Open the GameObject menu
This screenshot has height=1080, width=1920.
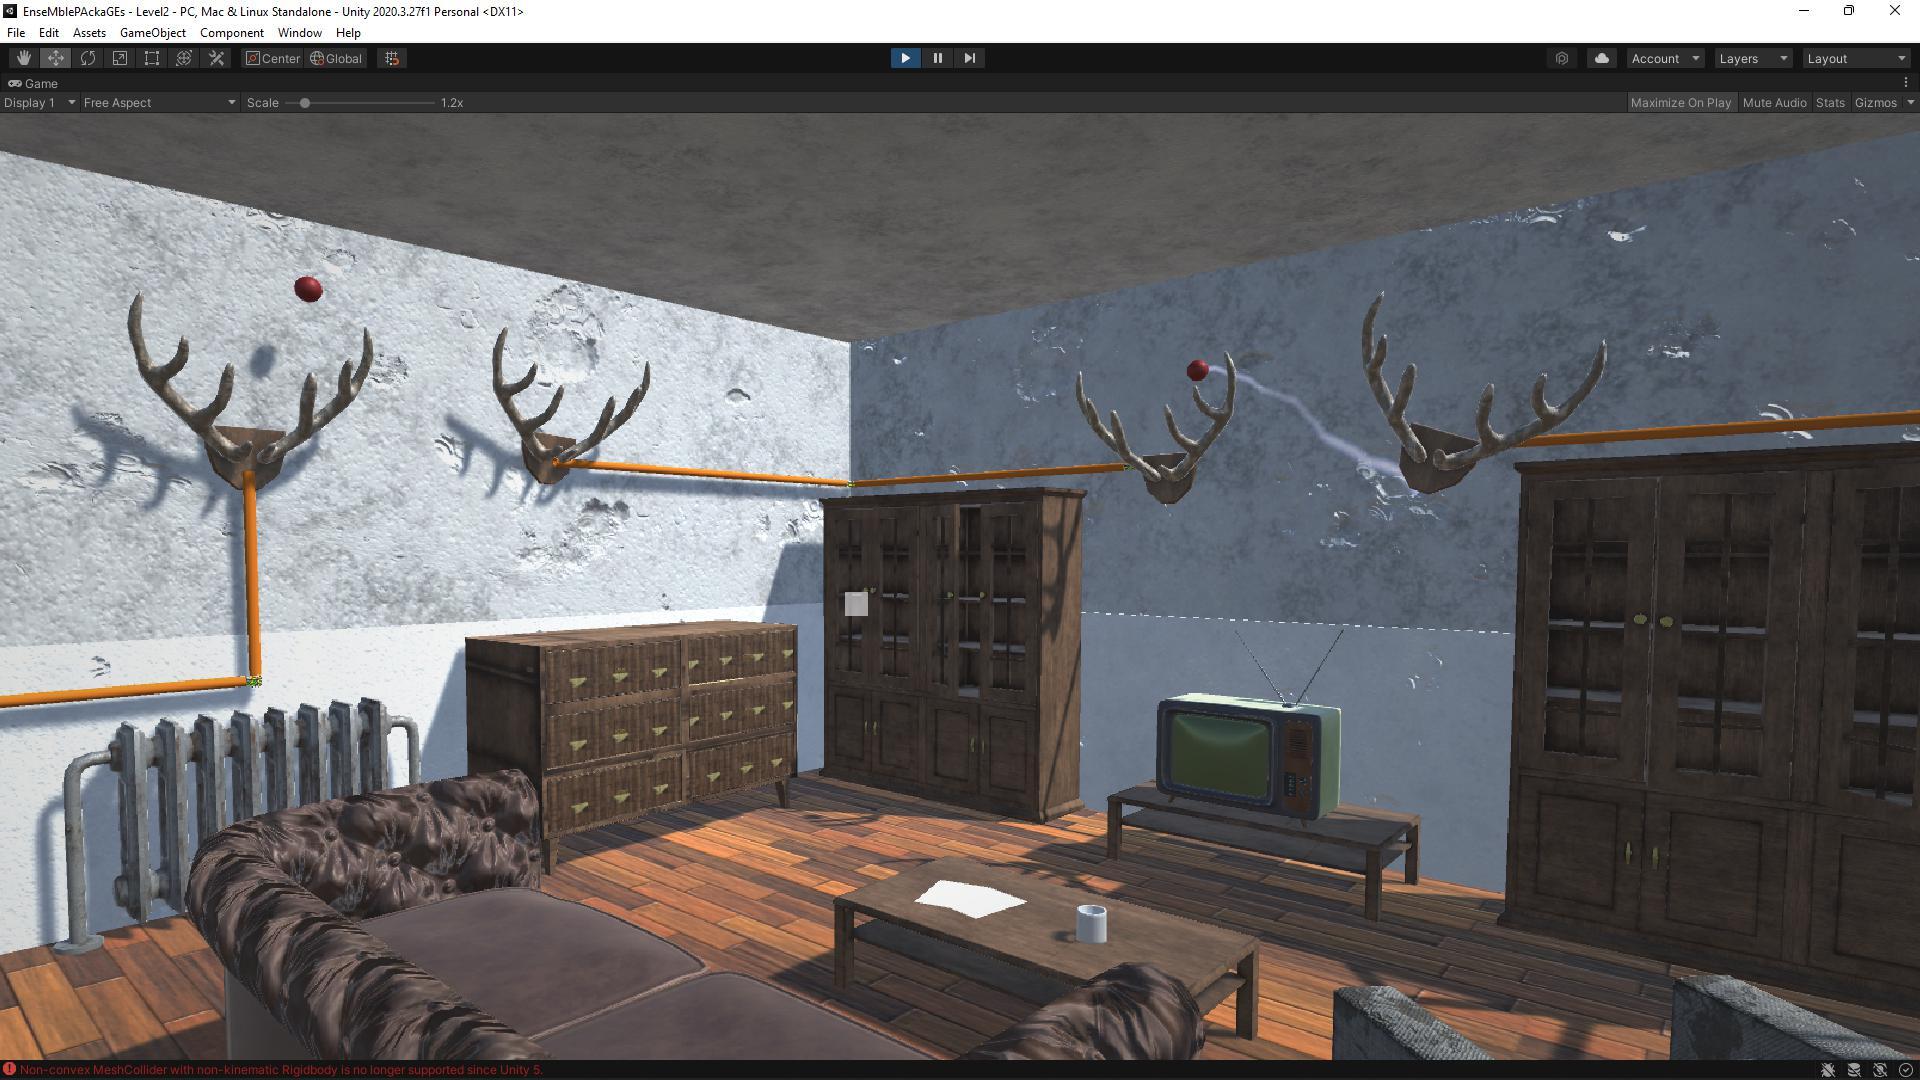pos(152,32)
